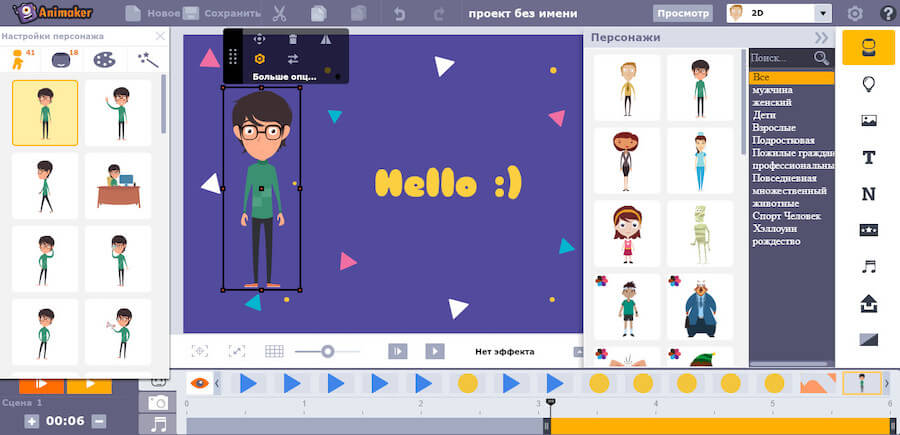This screenshot has width=900, height=435.
Task: Switch to the facial expressions tab
Action: 60,60
